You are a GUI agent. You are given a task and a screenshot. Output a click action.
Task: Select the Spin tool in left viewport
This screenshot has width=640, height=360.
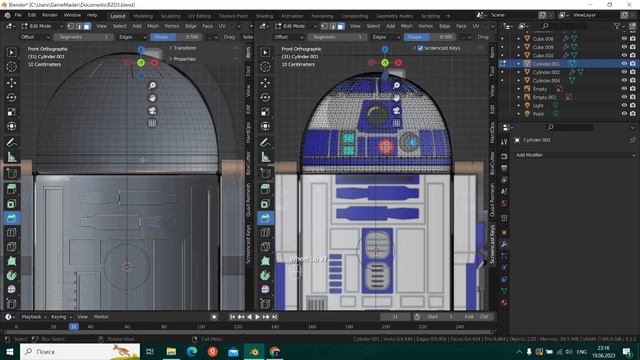(x=11, y=276)
